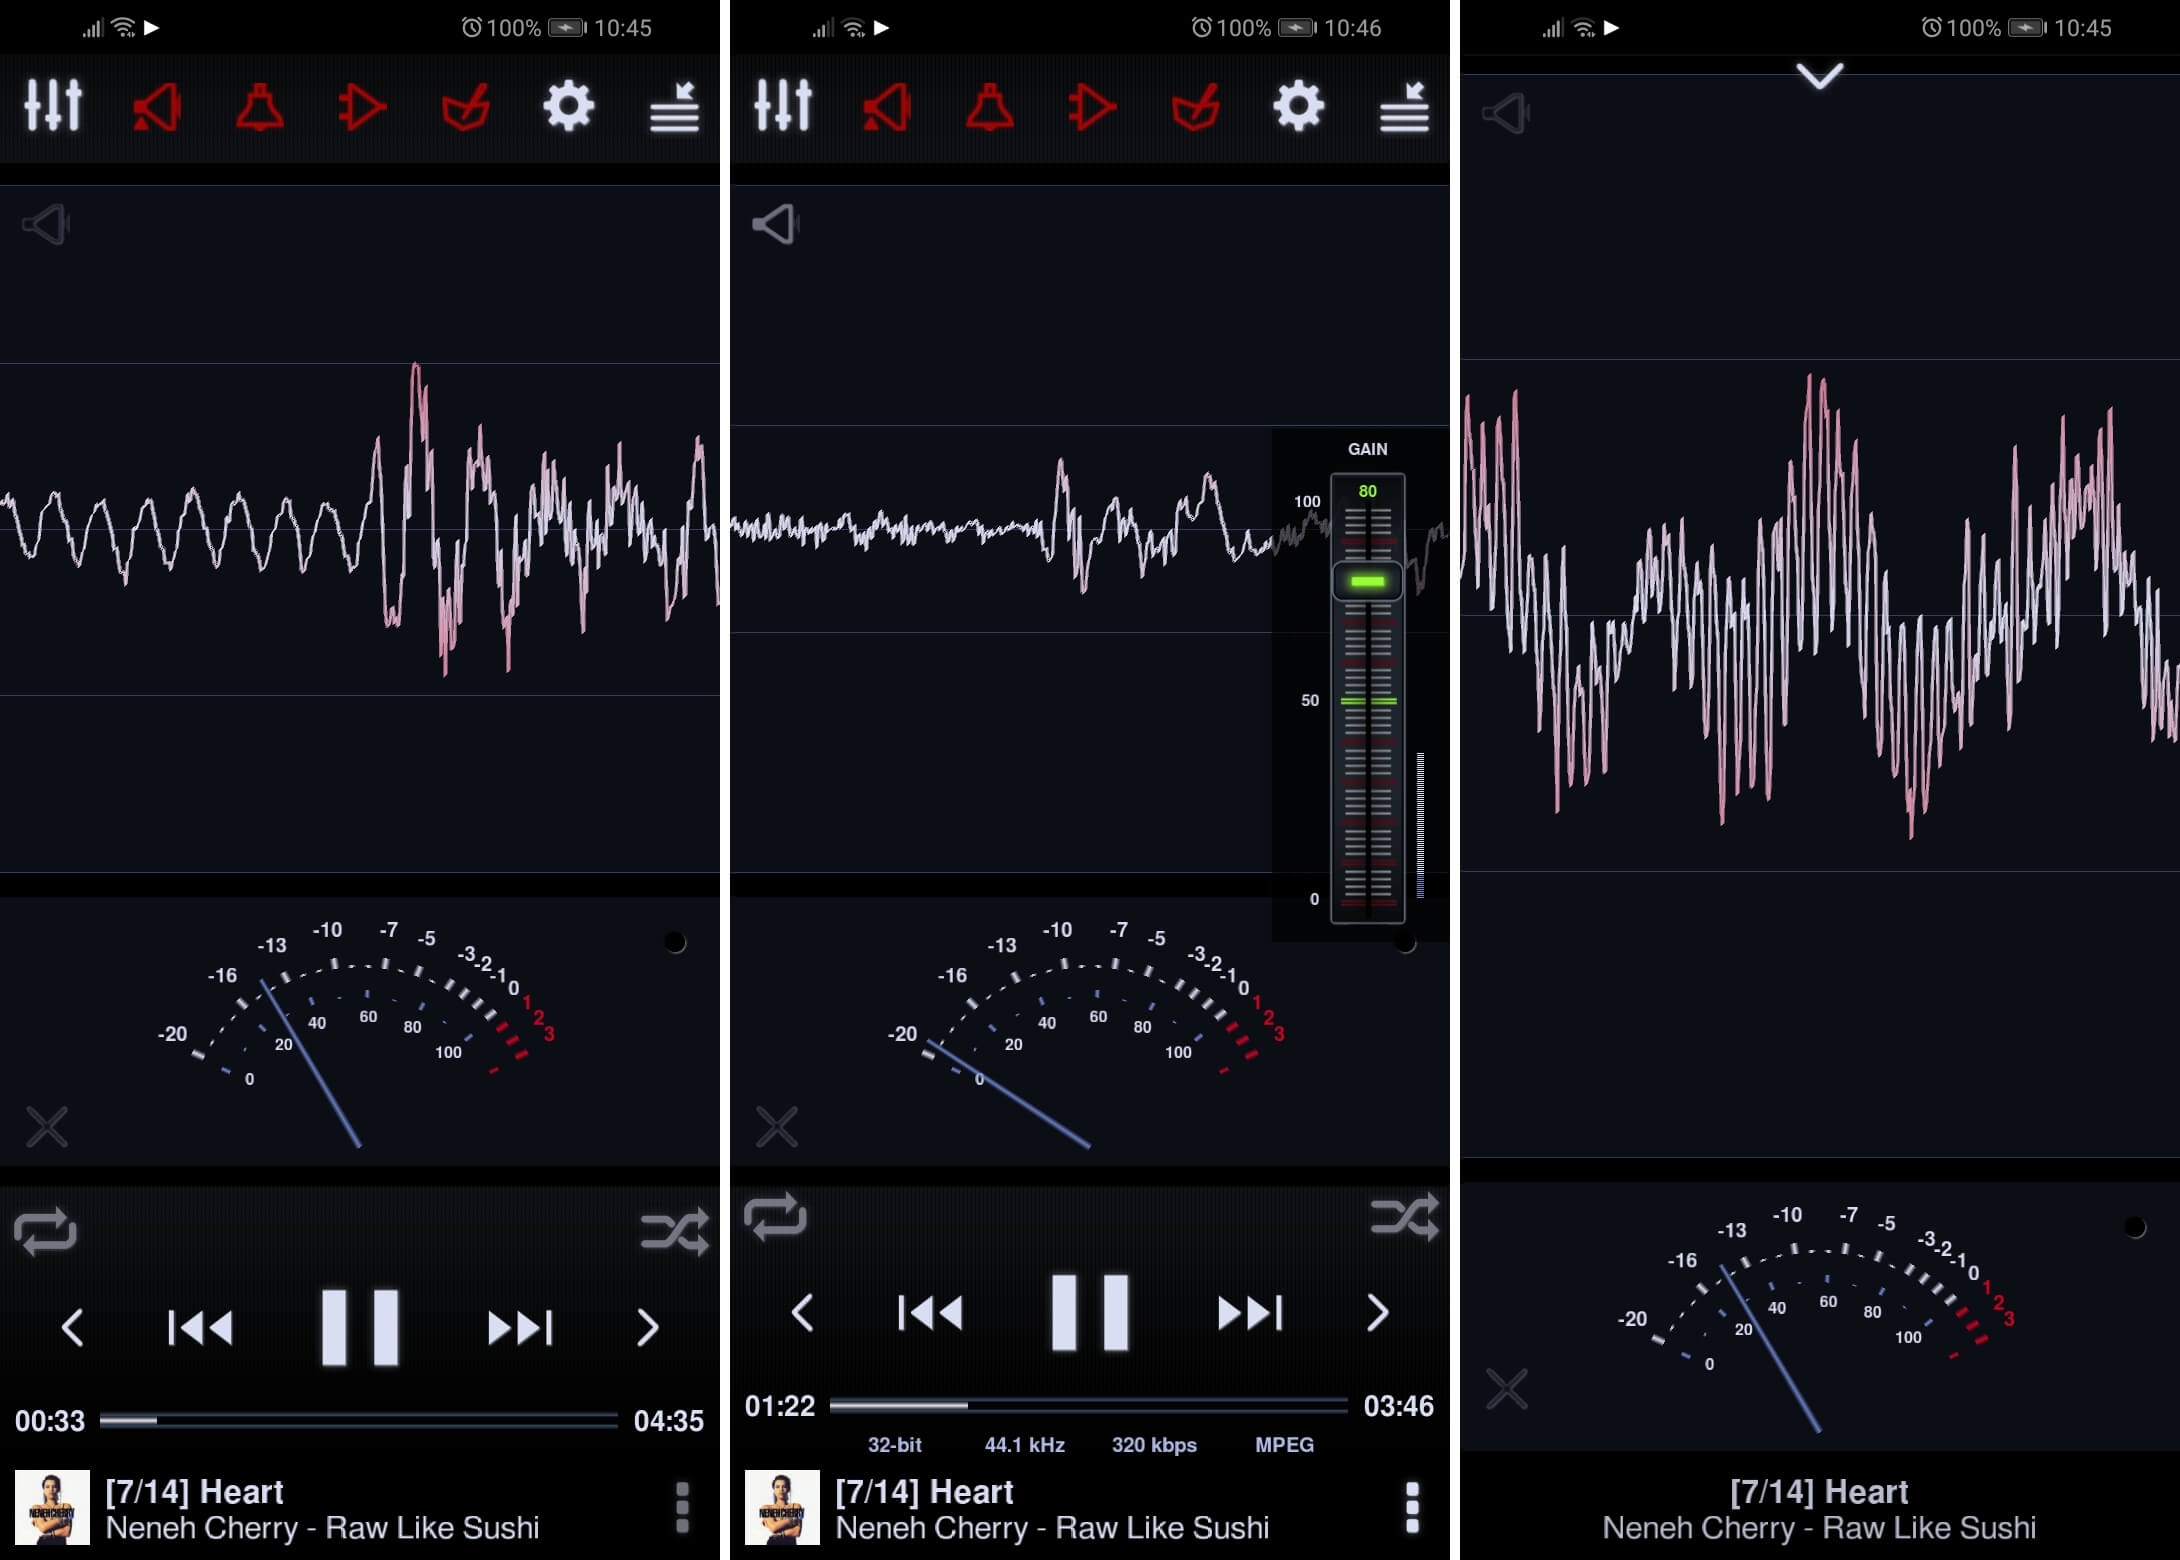Tap '44.1 kHz' sample rate label
Screen dimensions: 2180x1560
tap(1024, 1445)
